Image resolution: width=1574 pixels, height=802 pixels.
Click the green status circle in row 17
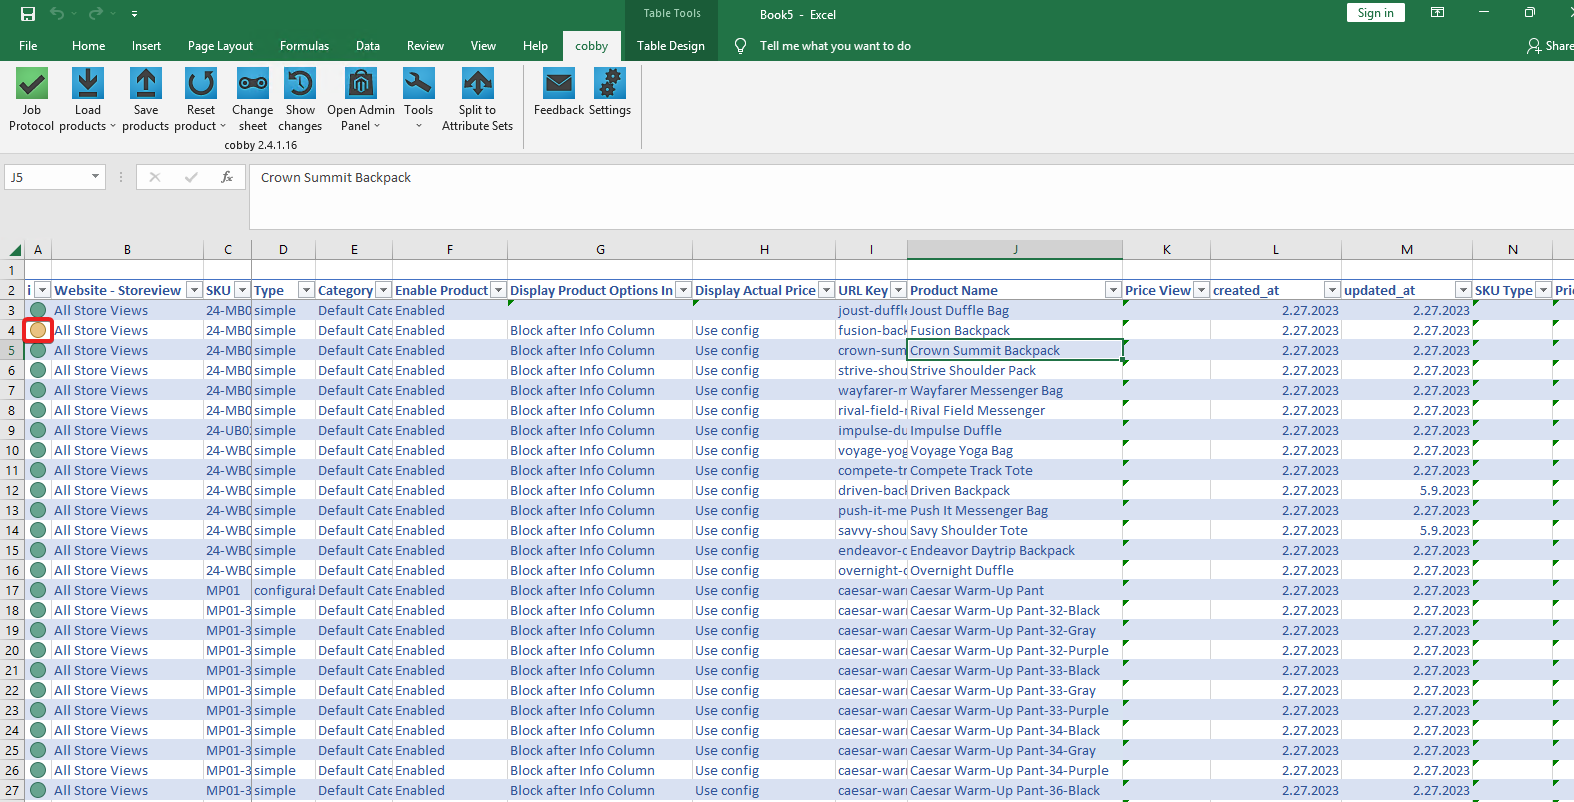(38, 590)
